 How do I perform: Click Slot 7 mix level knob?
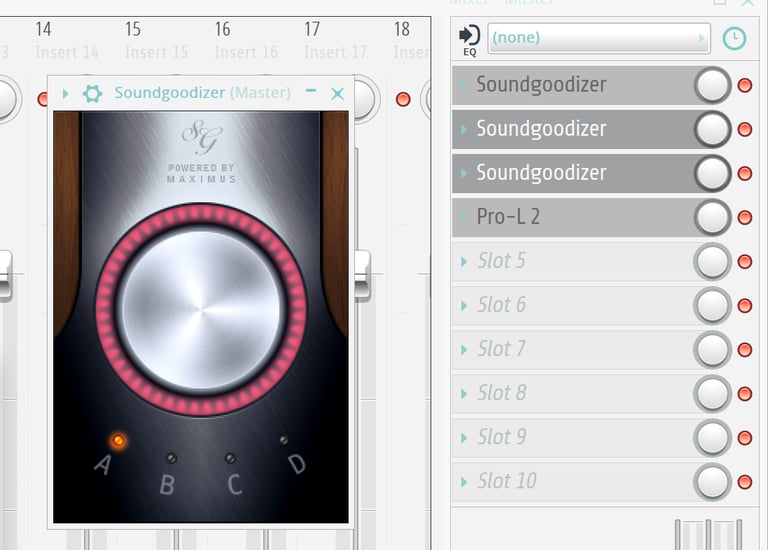point(713,349)
